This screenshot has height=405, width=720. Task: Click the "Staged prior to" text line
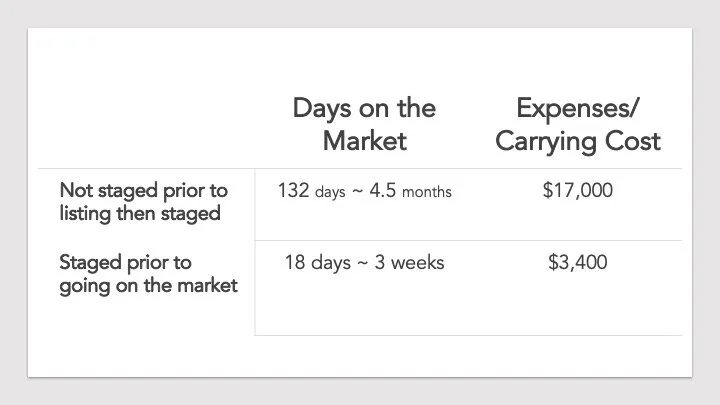[125, 263]
